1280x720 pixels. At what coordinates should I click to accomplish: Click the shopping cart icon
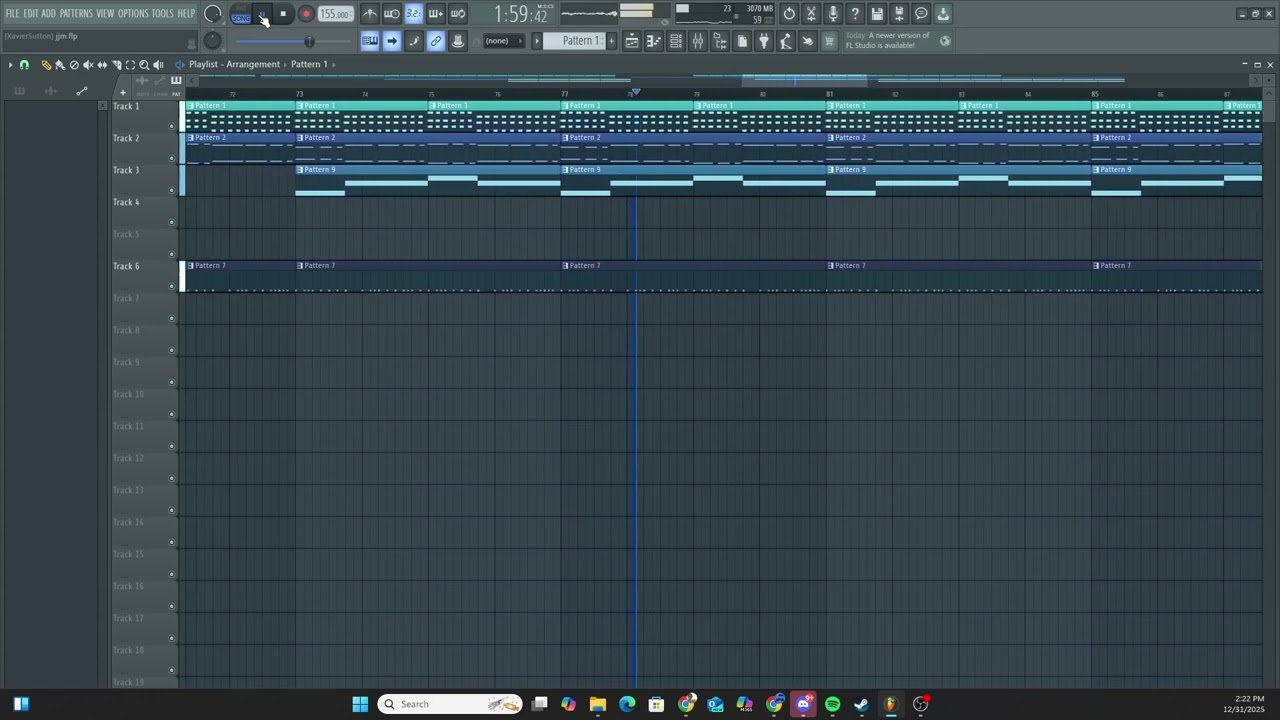[829, 41]
